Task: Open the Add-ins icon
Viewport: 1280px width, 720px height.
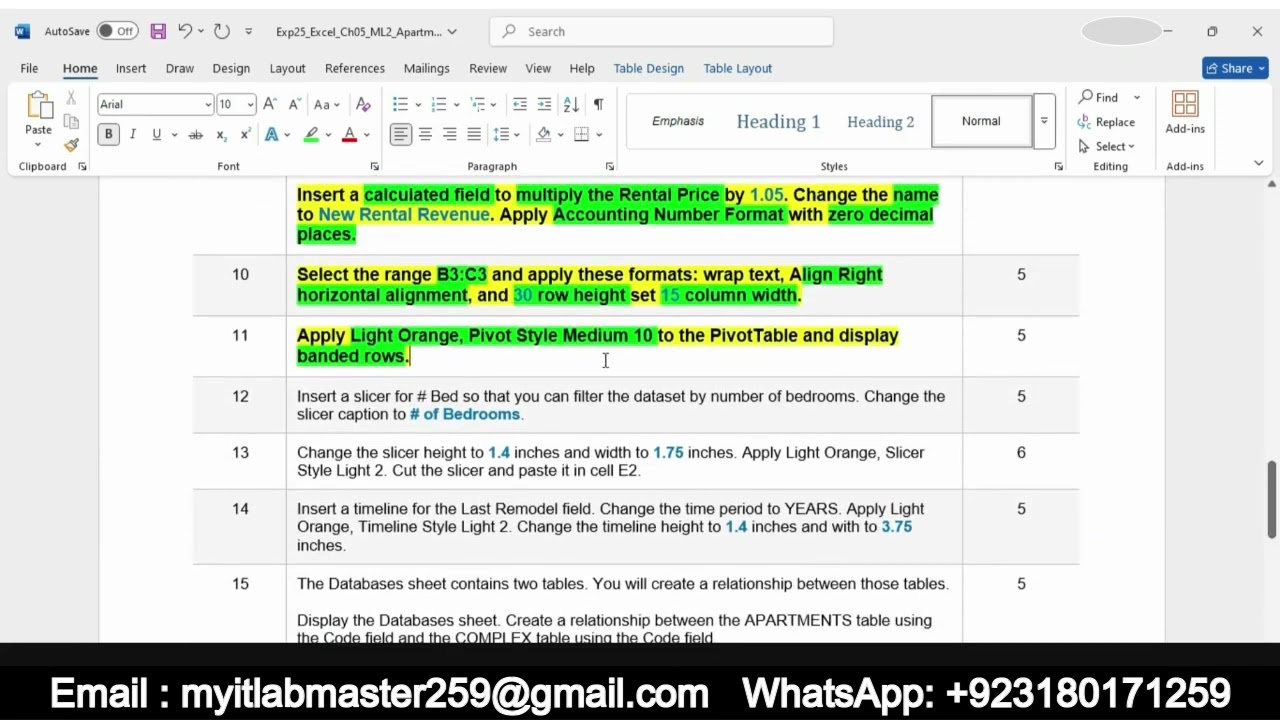Action: [1185, 112]
